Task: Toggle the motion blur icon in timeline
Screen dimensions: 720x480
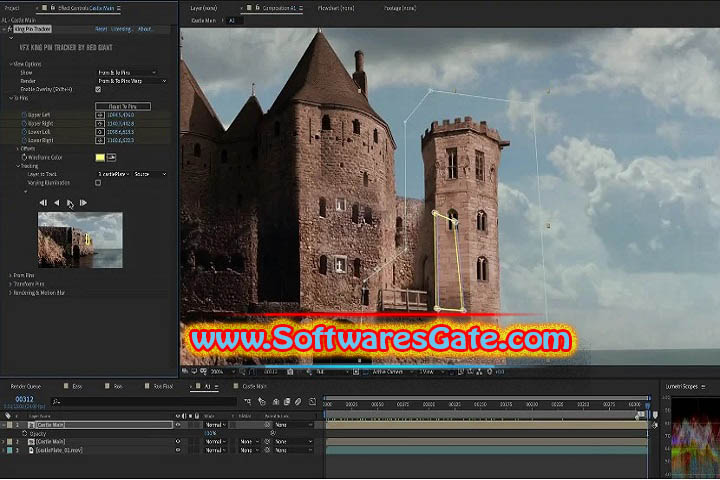Action: (x=298, y=401)
